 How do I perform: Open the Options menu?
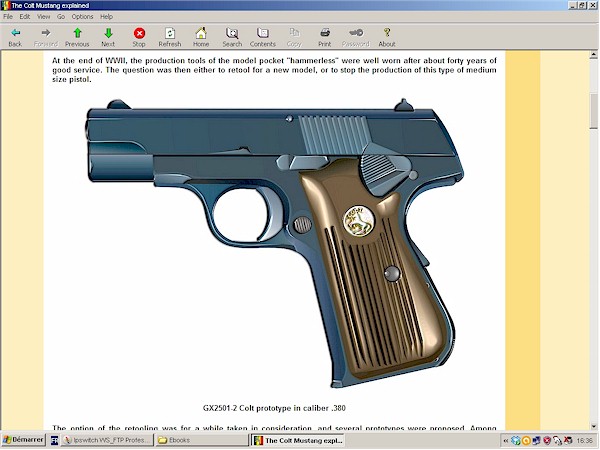pyautogui.click(x=82, y=16)
